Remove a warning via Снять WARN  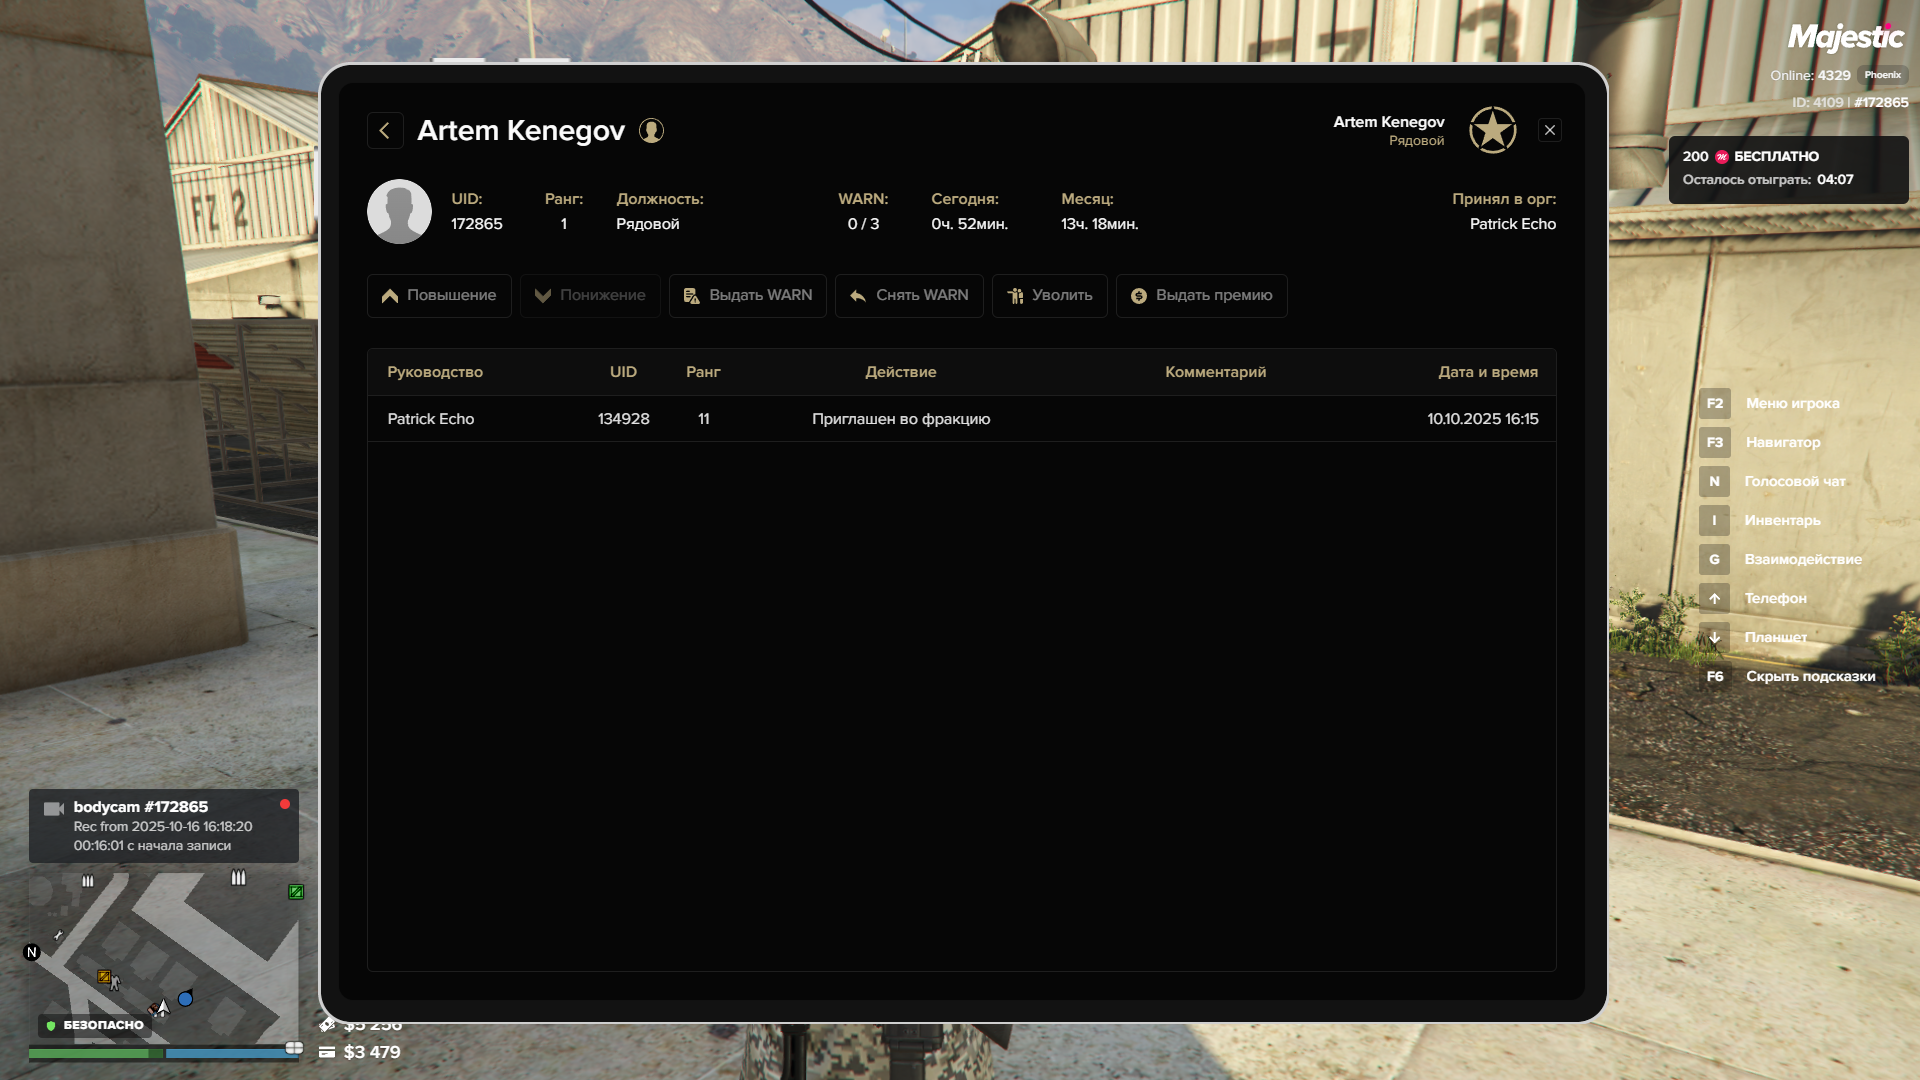pyautogui.click(x=909, y=296)
